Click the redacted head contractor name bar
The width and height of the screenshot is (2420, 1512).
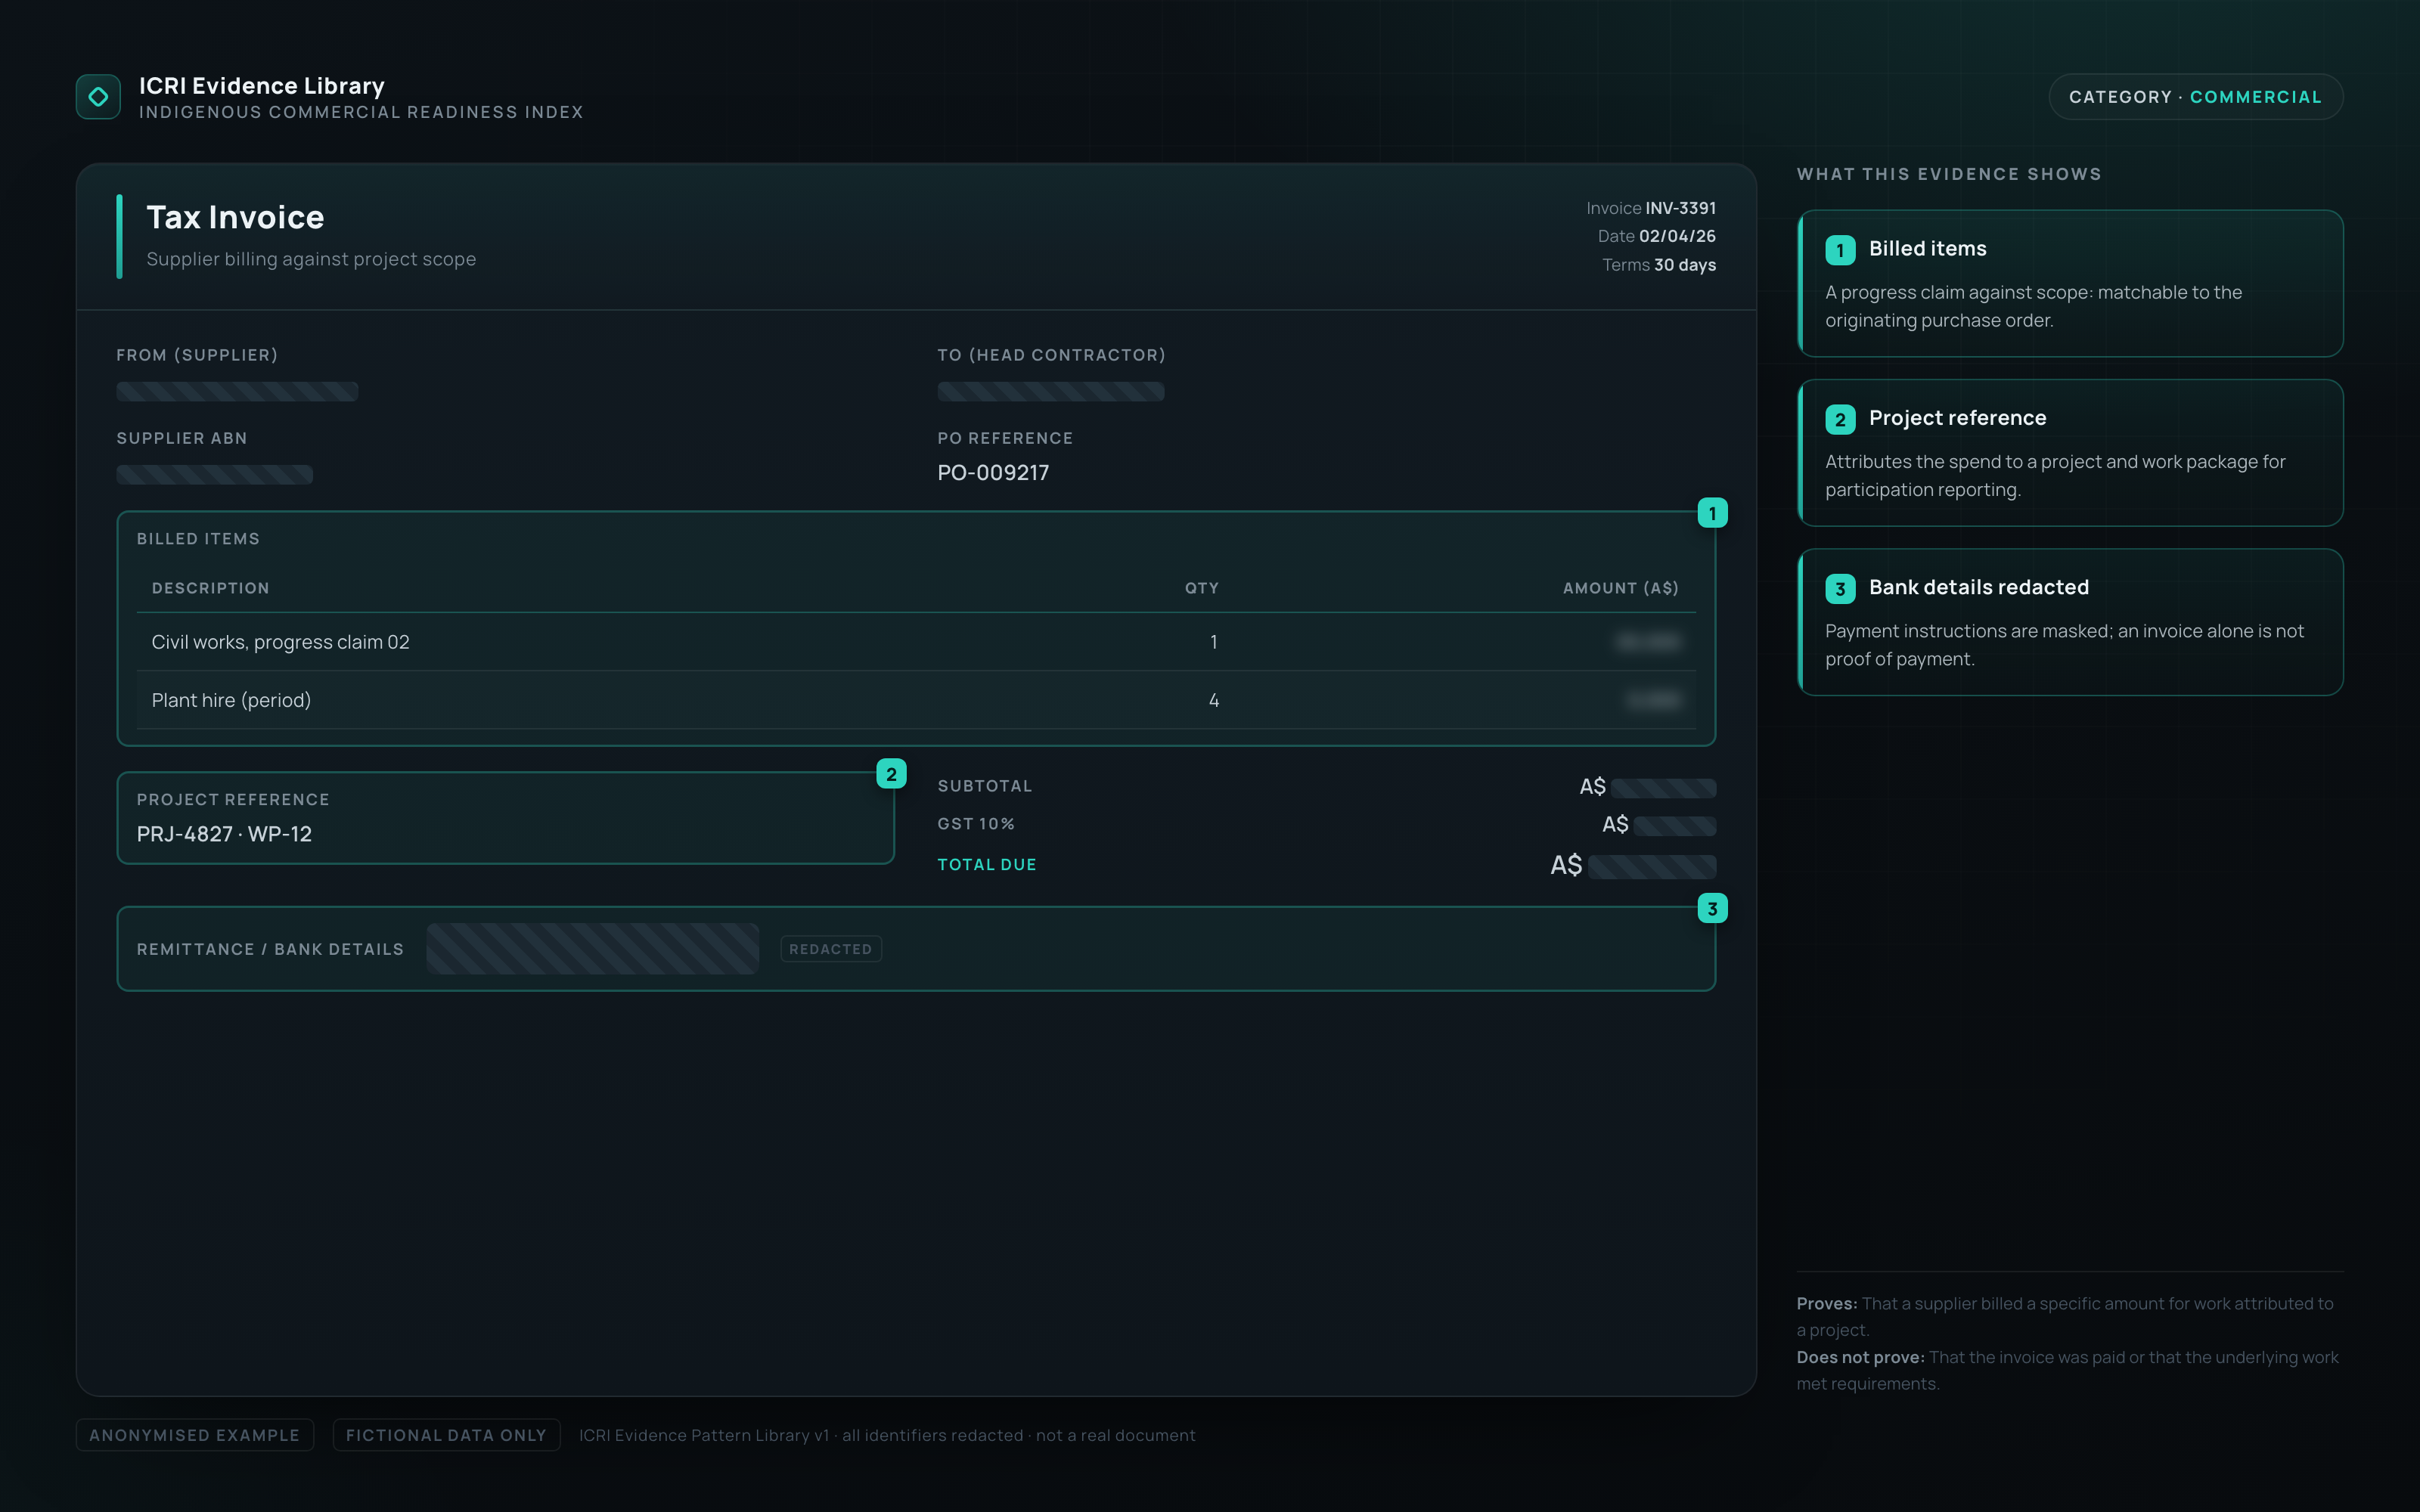pyautogui.click(x=1051, y=392)
